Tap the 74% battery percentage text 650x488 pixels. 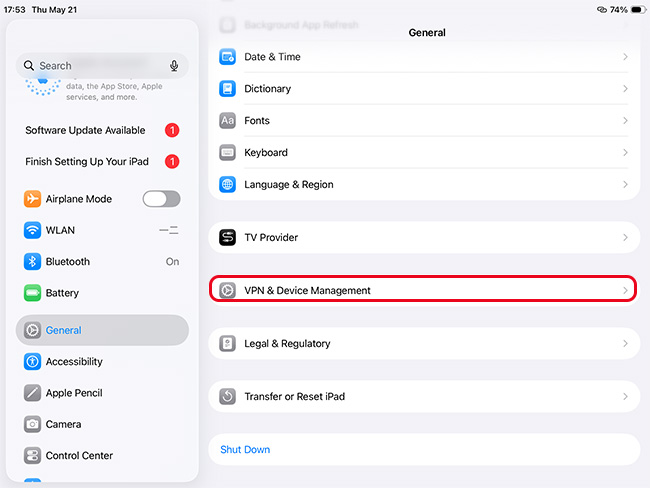(x=618, y=10)
